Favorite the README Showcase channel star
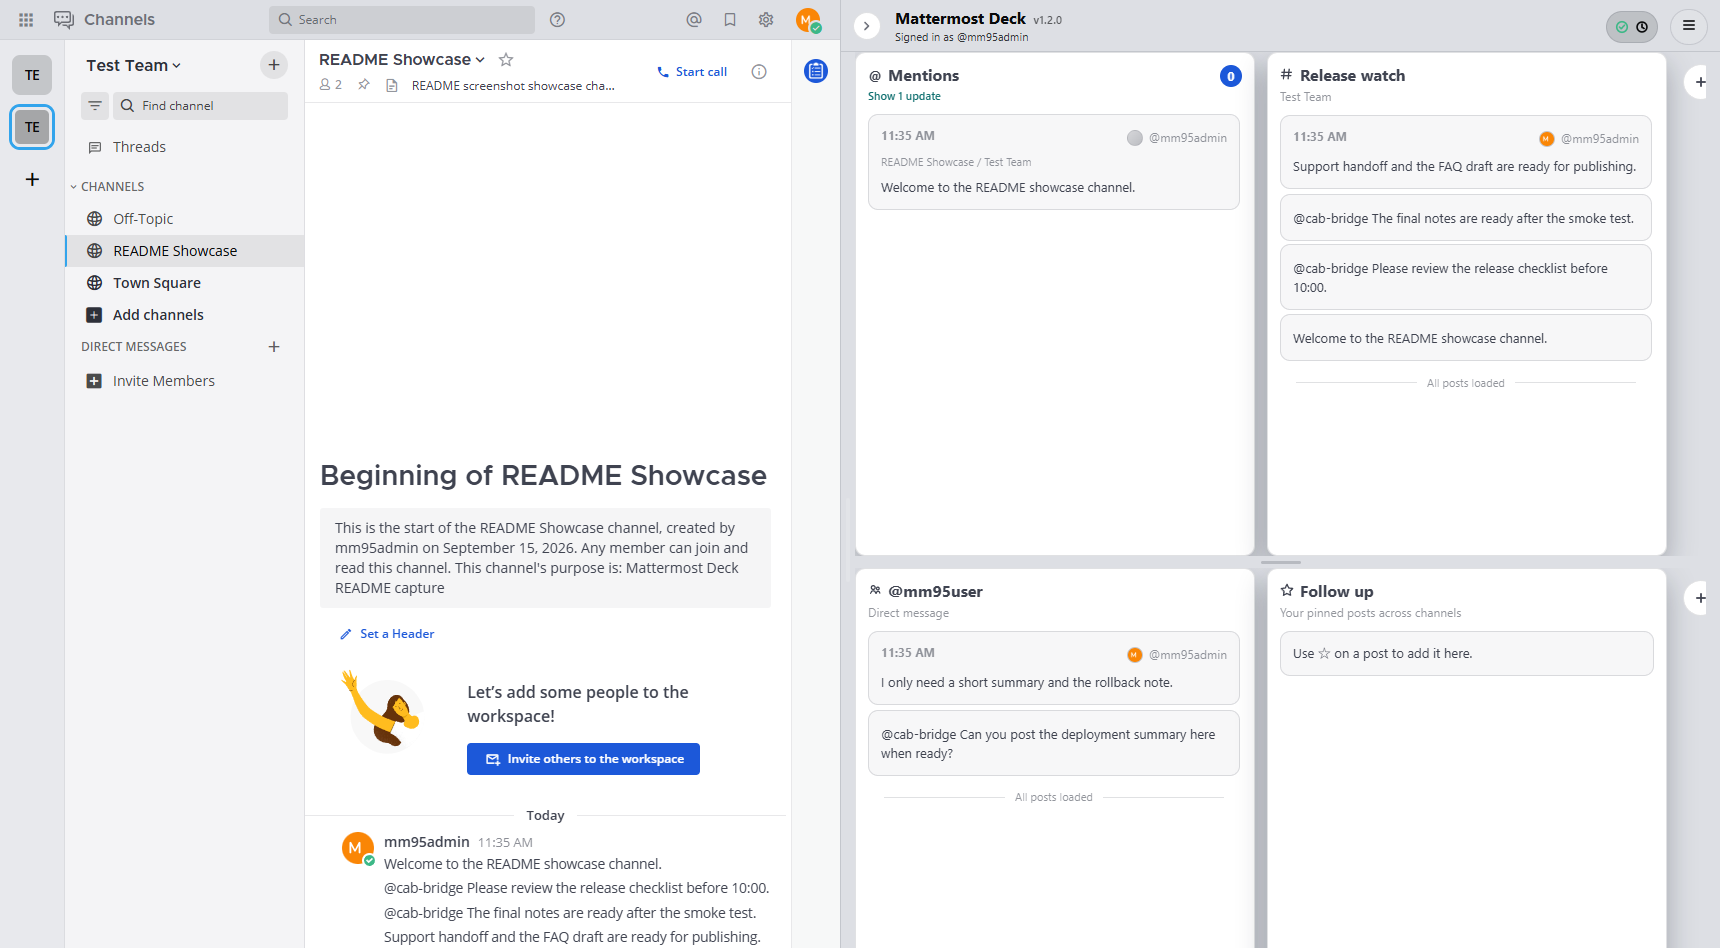 [506, 60]
